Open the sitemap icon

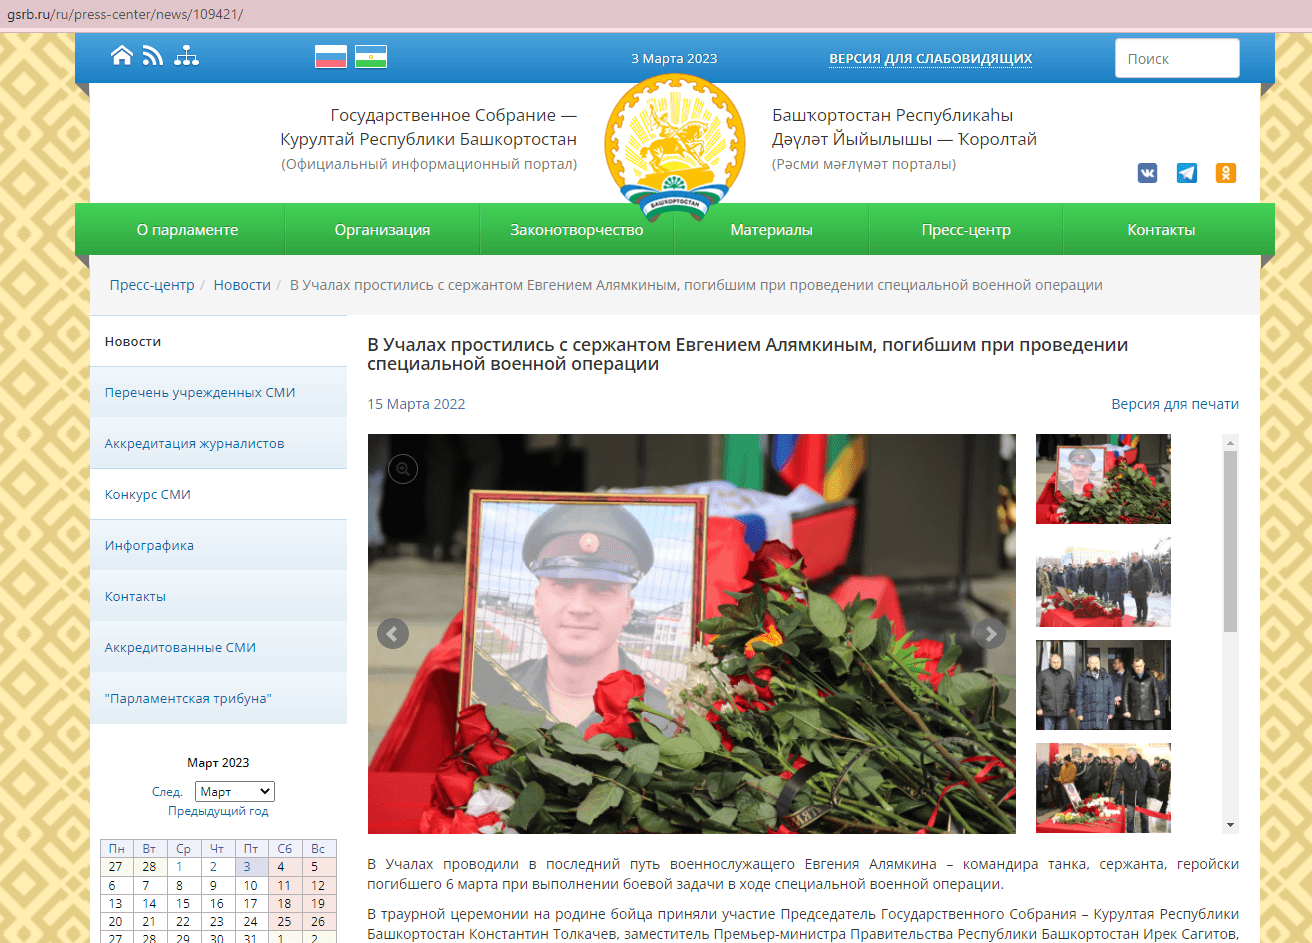click(x=186, y=56)
